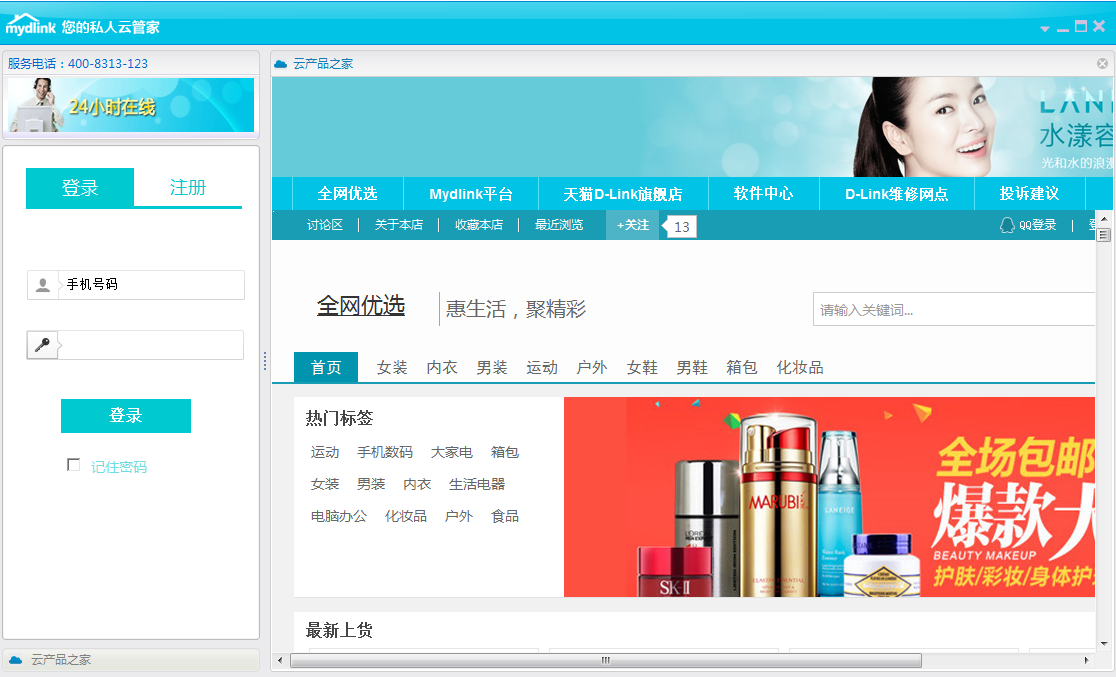
Task: Click the 生活电器 hot tag
Action: click(477, 484)
